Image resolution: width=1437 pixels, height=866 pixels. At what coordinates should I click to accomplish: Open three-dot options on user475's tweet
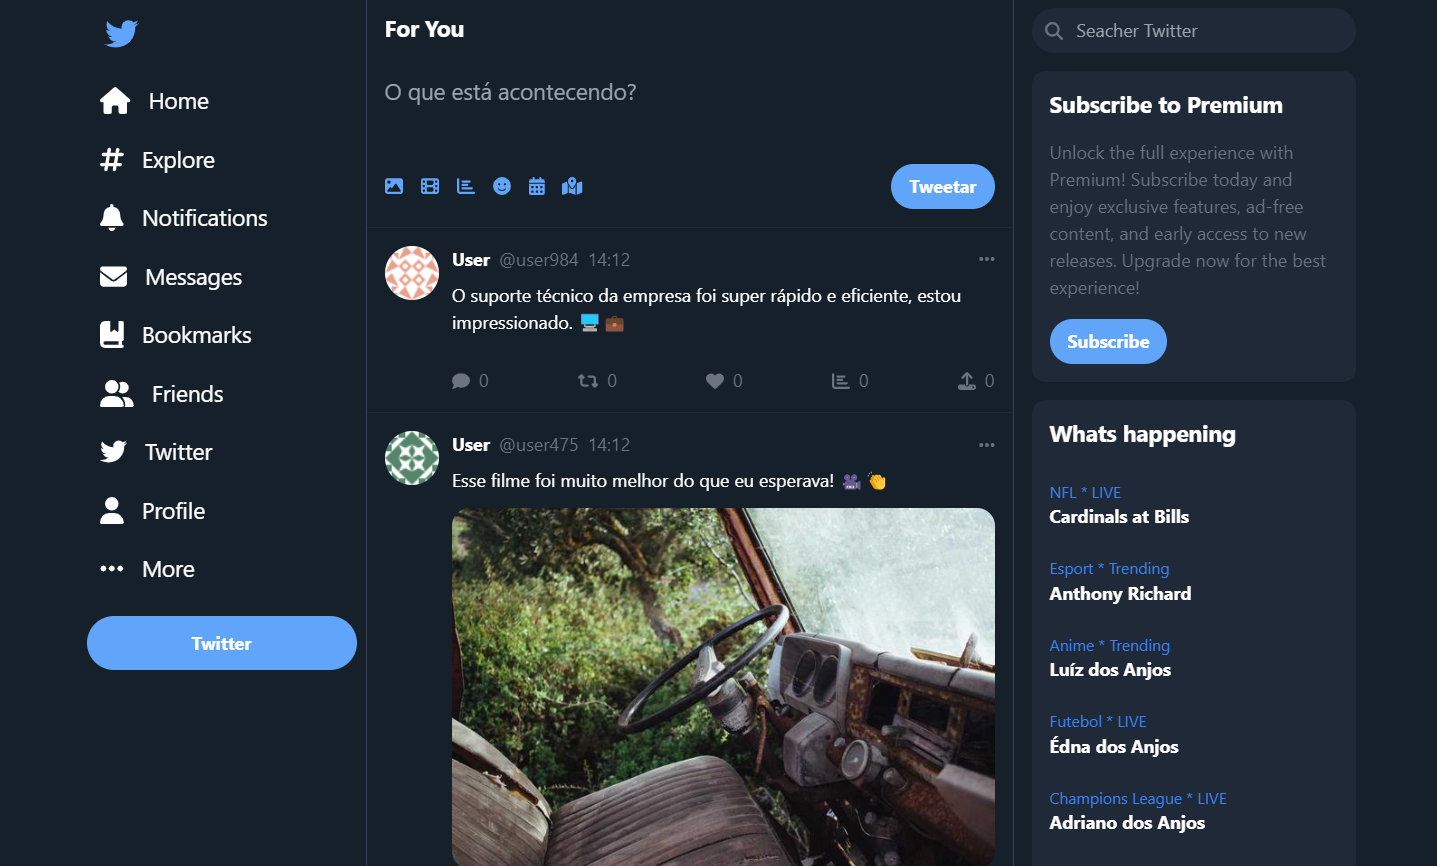point(987,445)
